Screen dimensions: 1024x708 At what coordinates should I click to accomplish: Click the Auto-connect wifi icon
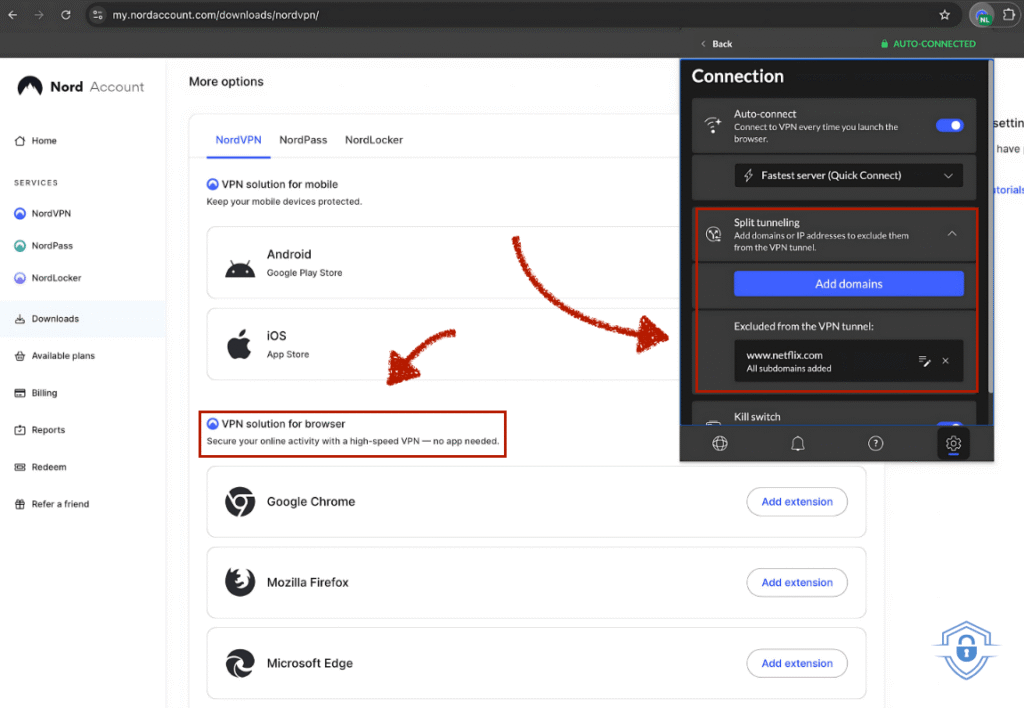(x=712, y=124)
